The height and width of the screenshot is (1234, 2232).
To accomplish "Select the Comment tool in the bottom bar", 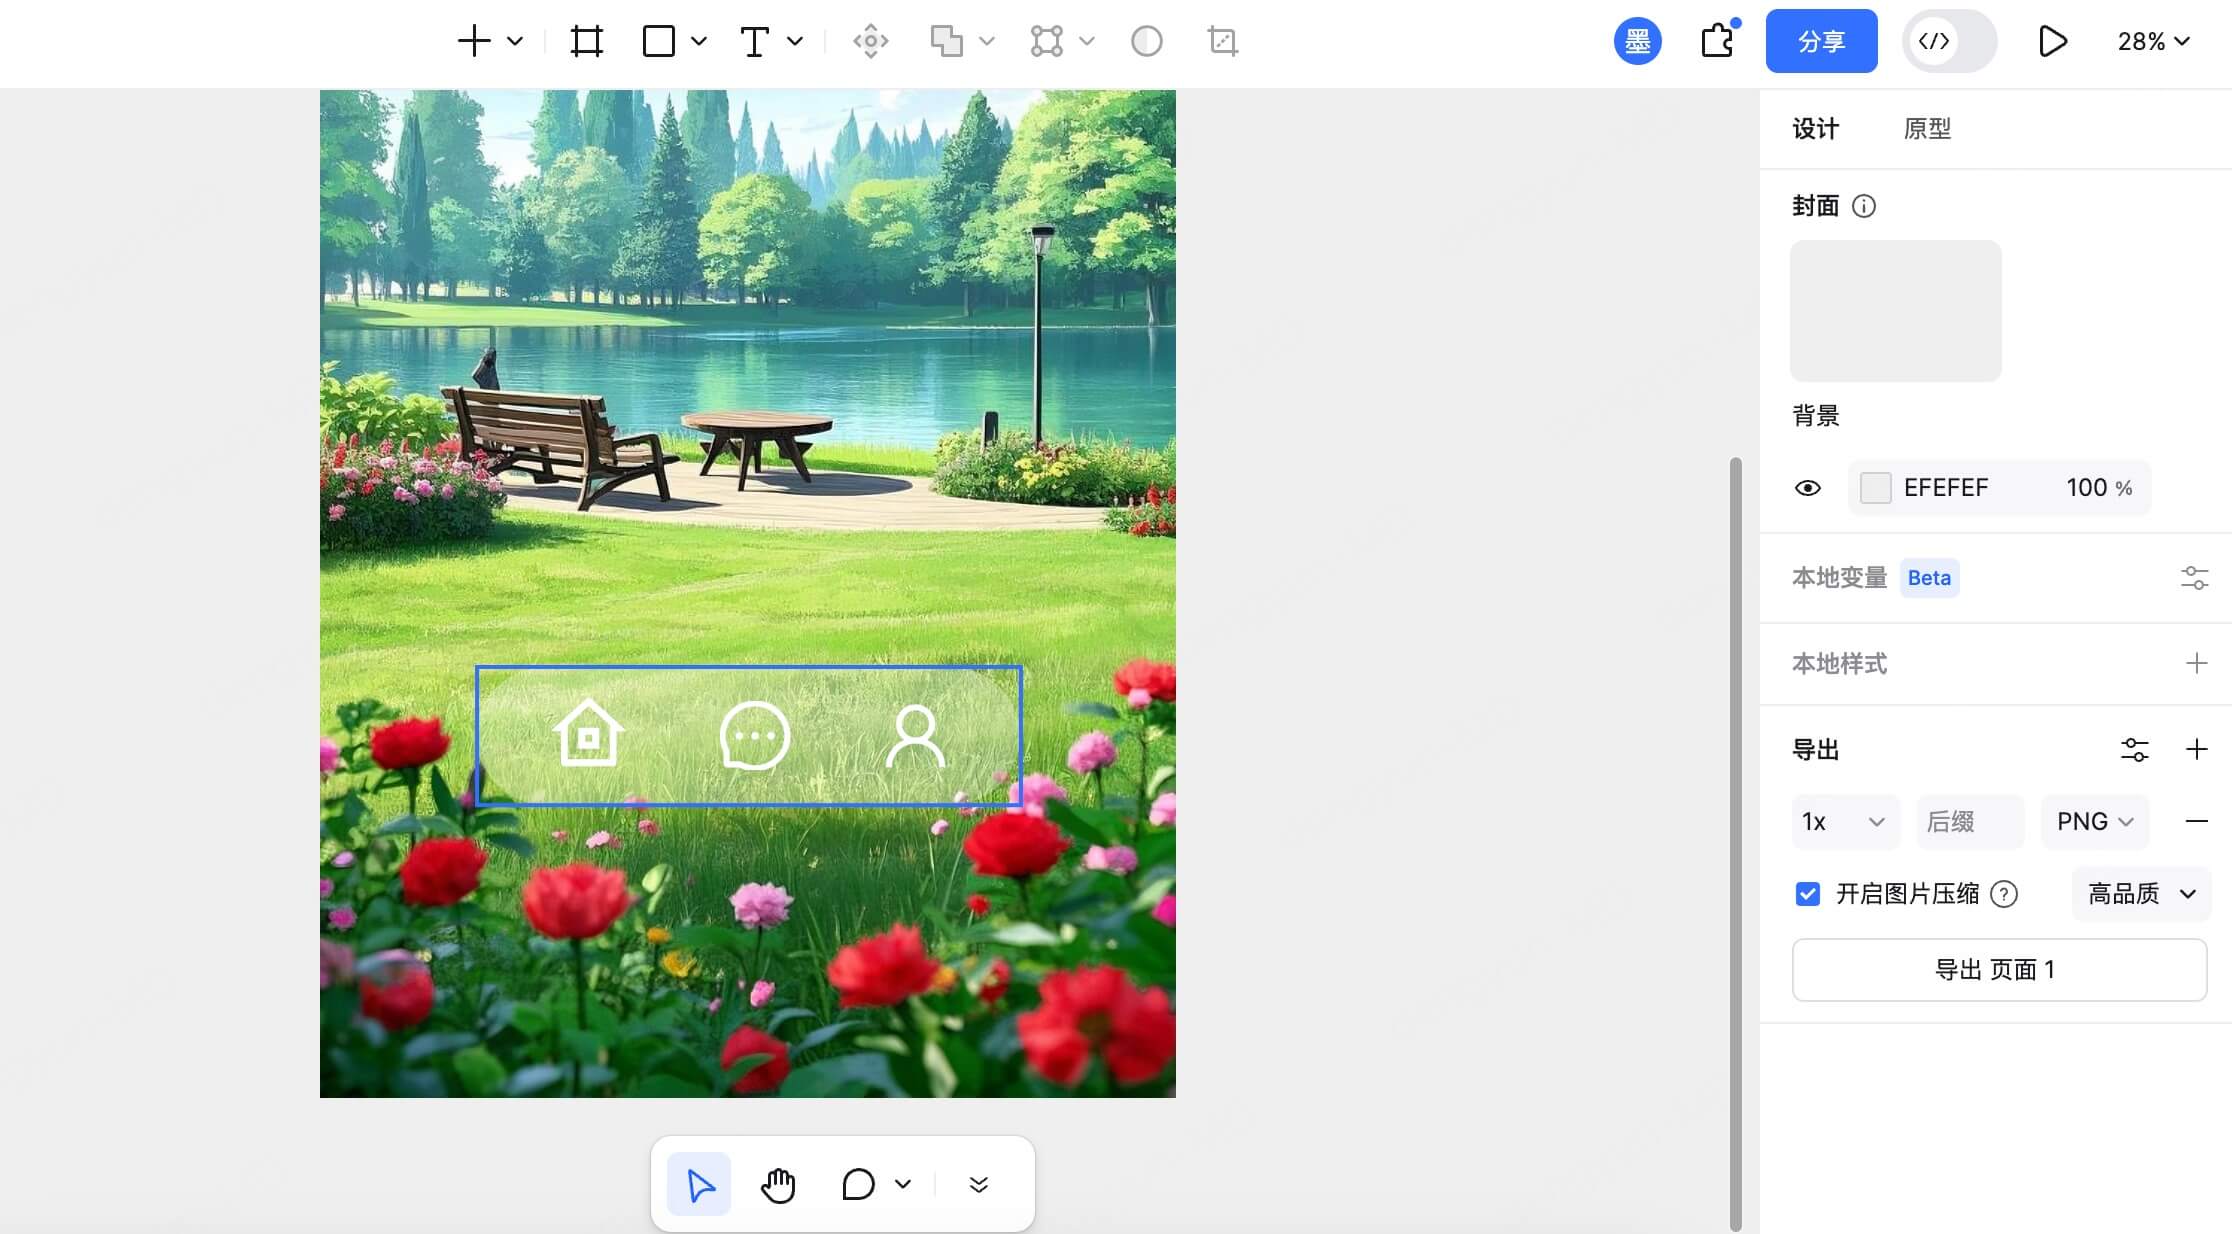I will 858,1183.
